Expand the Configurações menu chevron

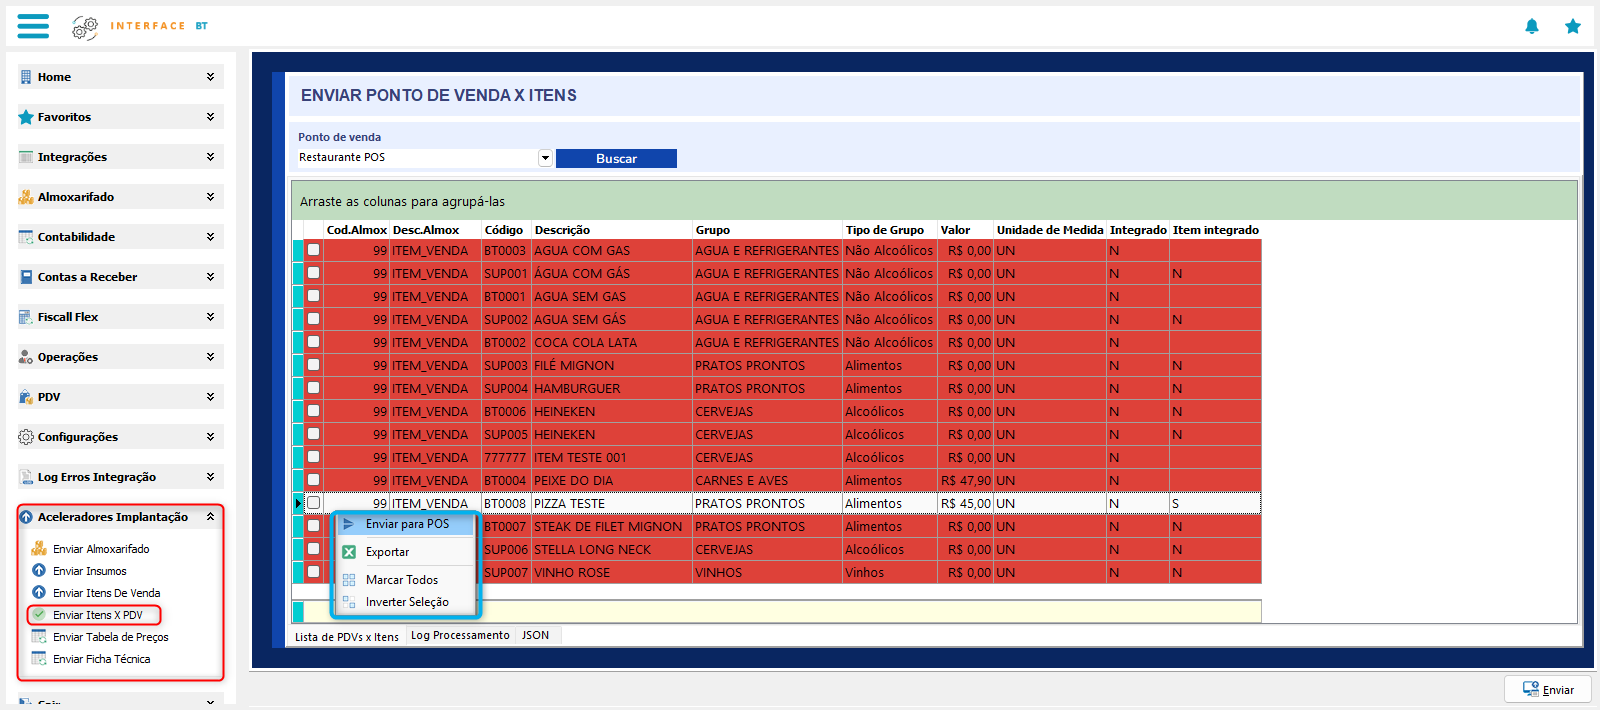[x=210, y=436]
